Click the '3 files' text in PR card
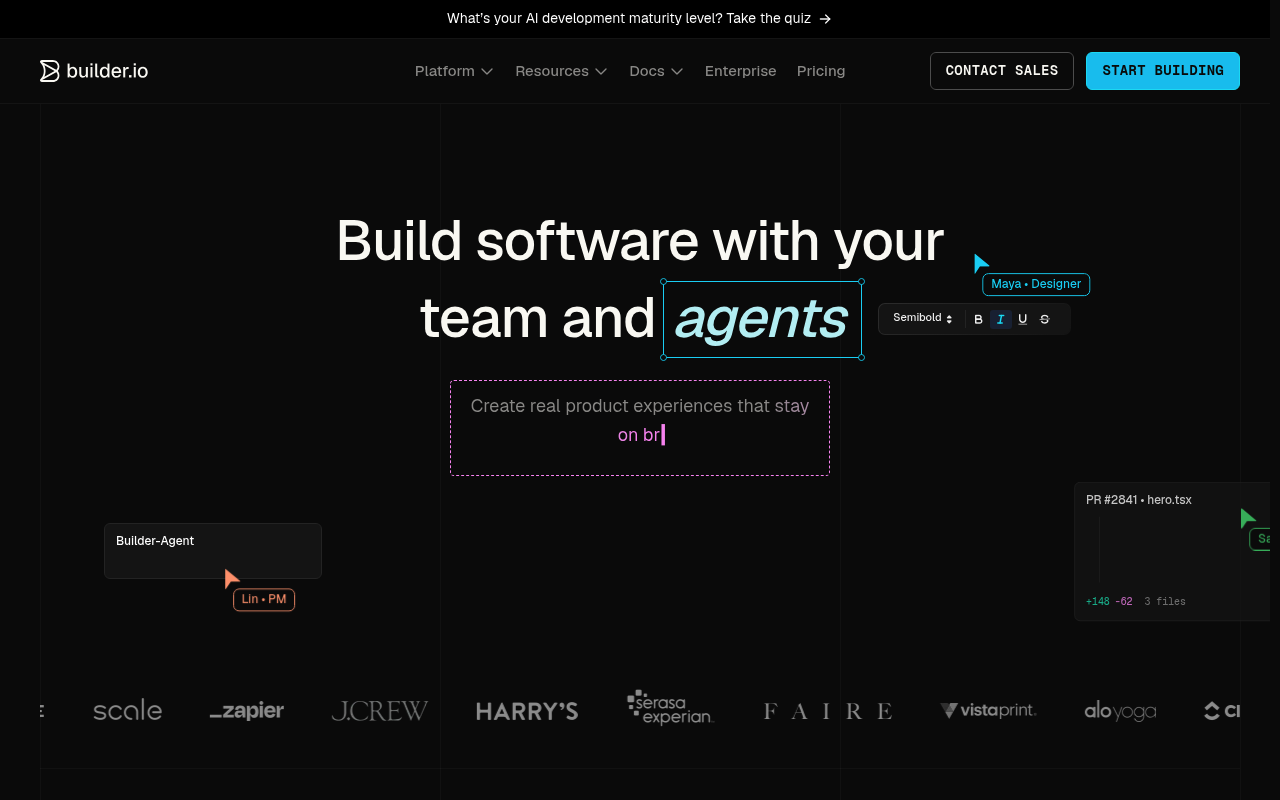The width and height of the screenshot is (1280, 800). click(x=1165, y=602)
